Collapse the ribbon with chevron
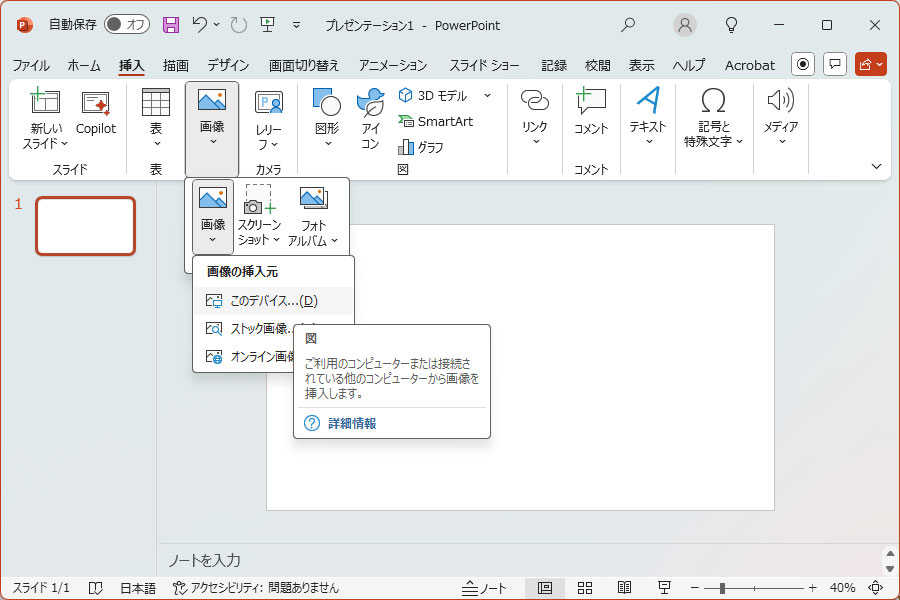This screenshot has height=600, width=900. coord(876,167)
